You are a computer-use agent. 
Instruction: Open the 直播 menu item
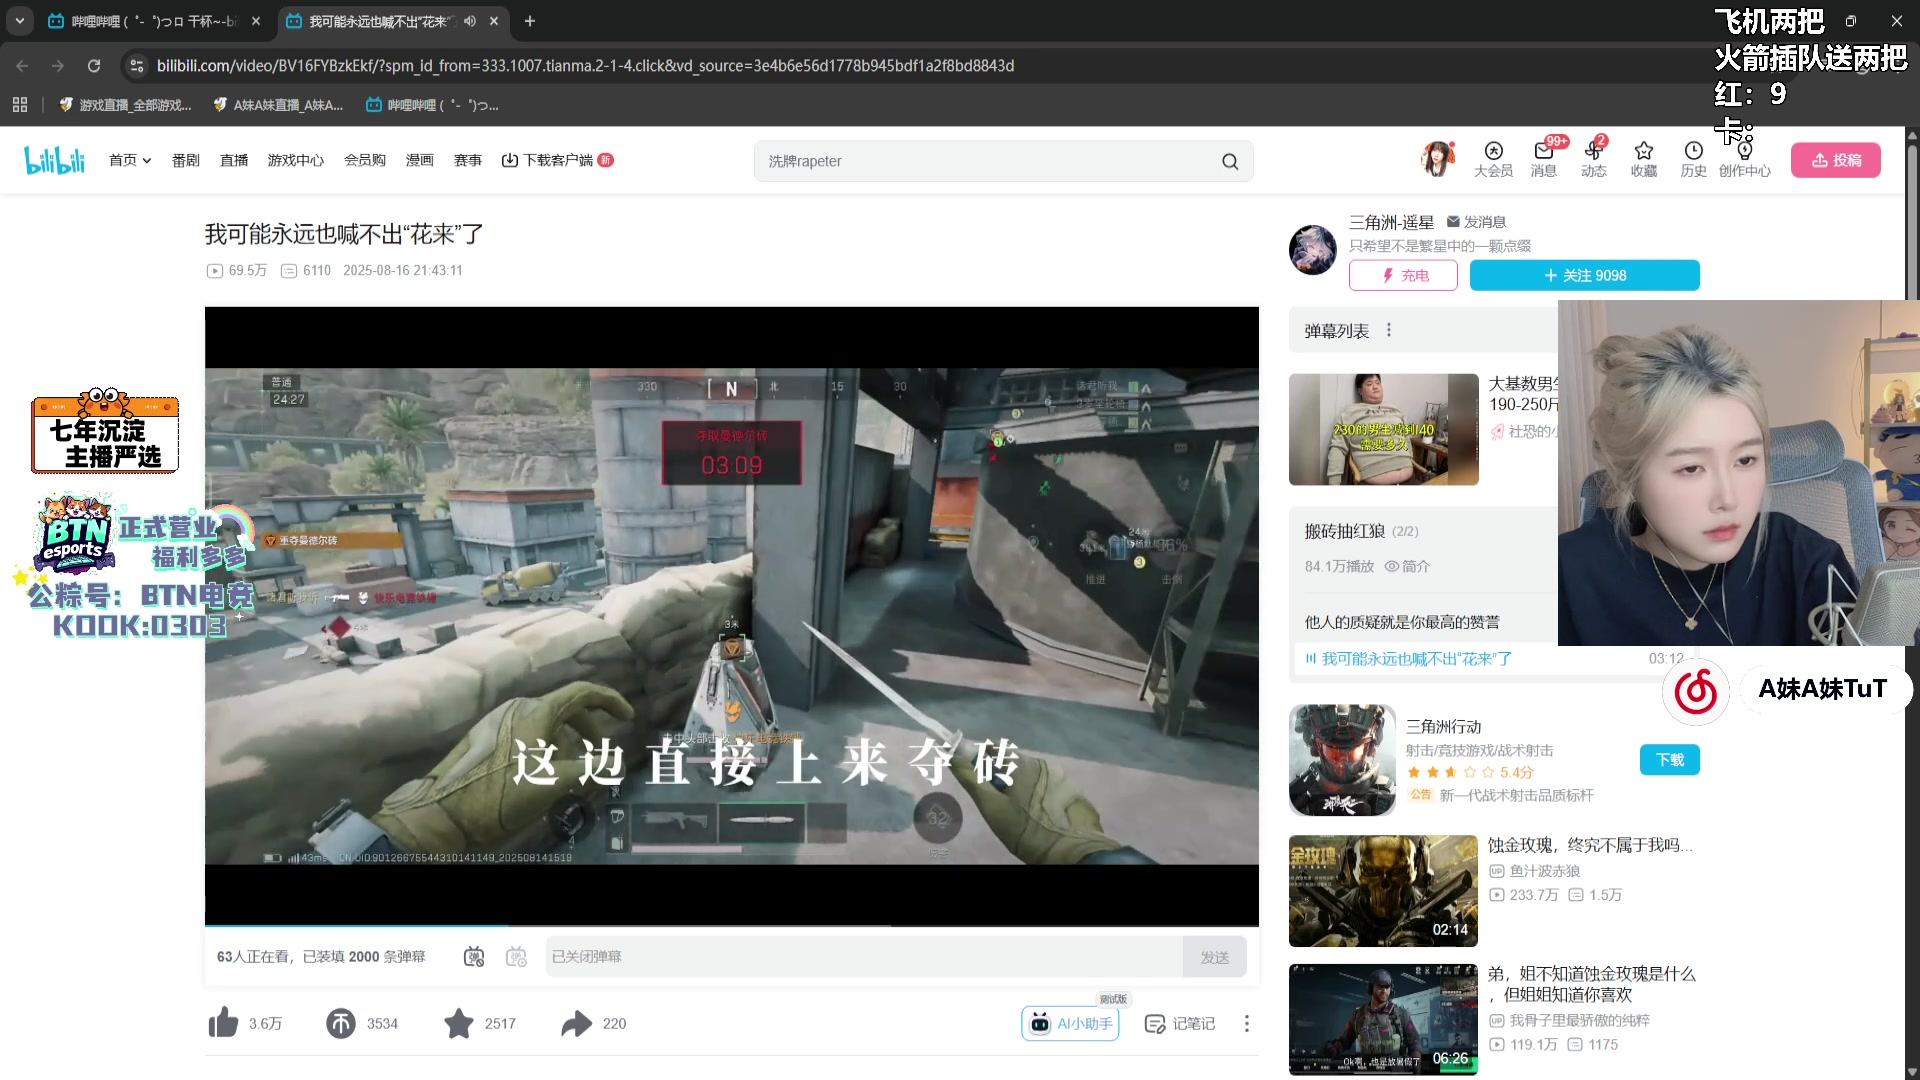234,160
